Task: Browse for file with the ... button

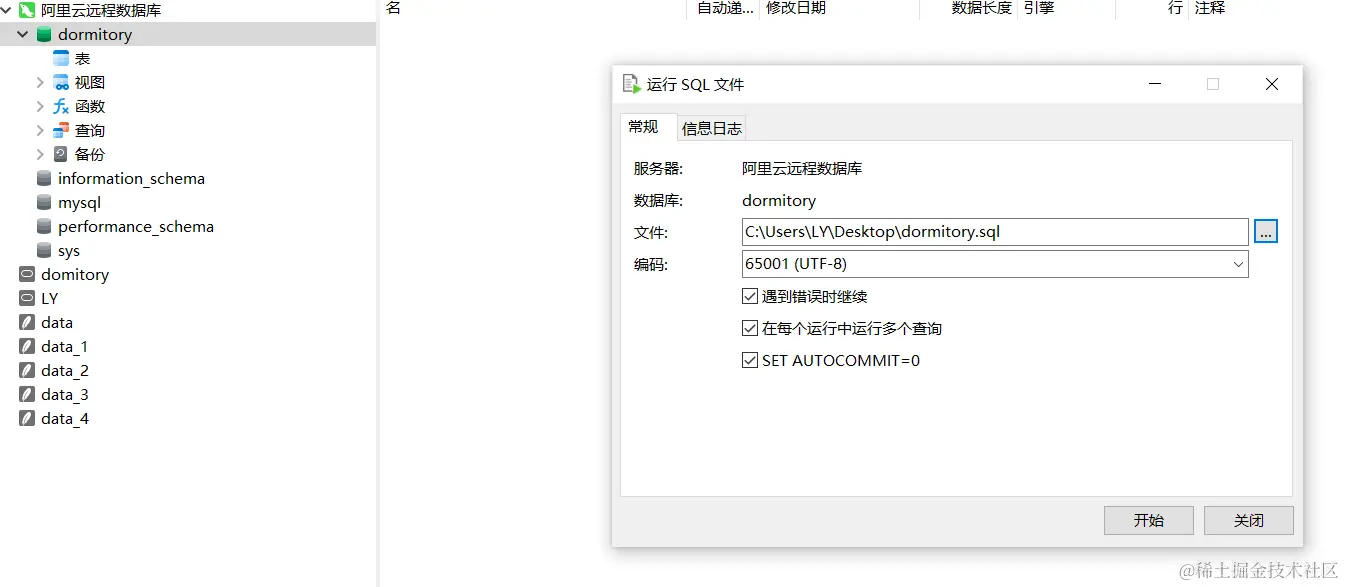Action: (x=1266, y=232)
